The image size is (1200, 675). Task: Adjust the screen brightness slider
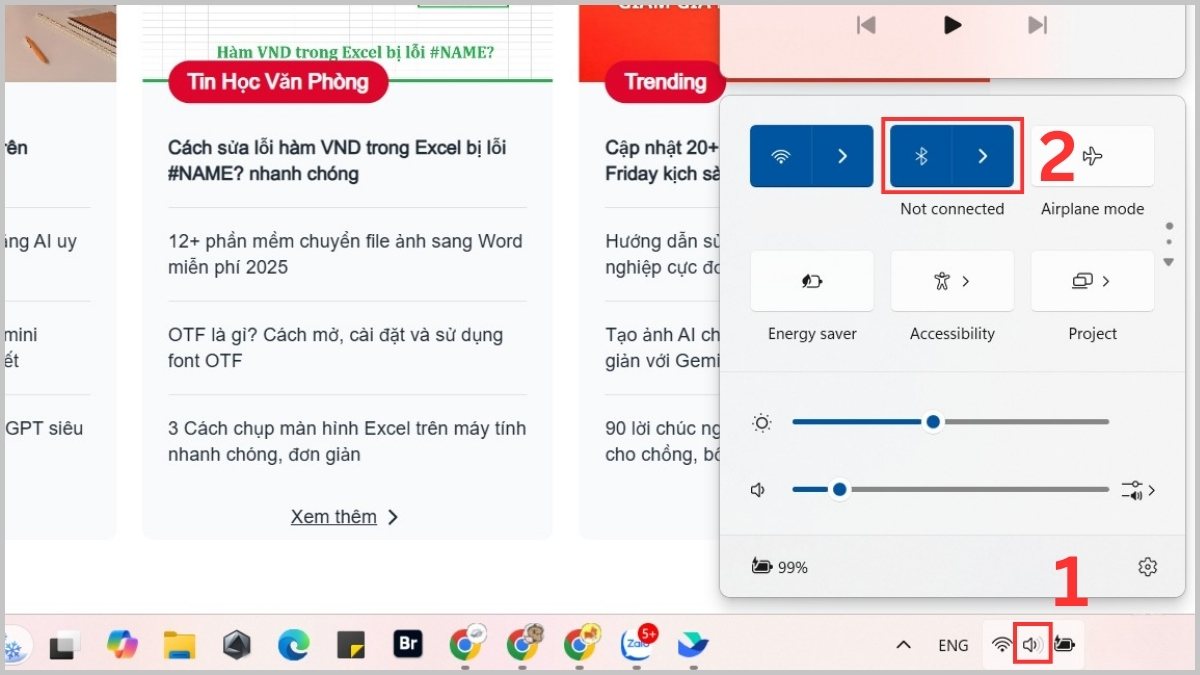[932, 422]
